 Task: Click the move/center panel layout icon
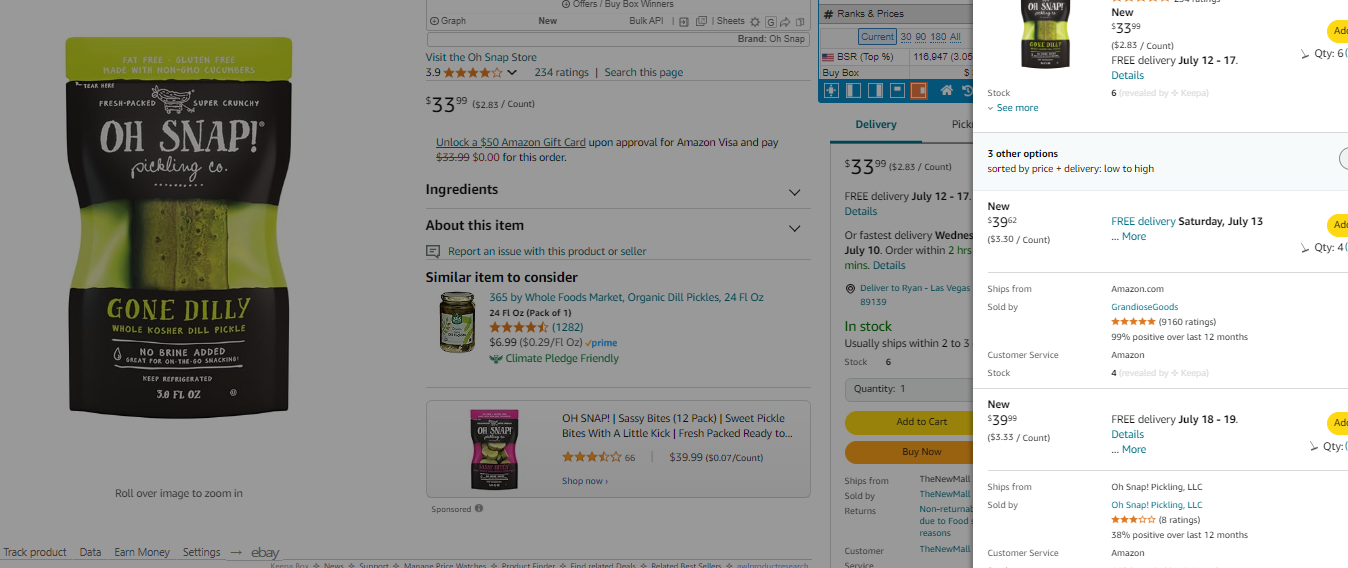click(x=831, y=90)
